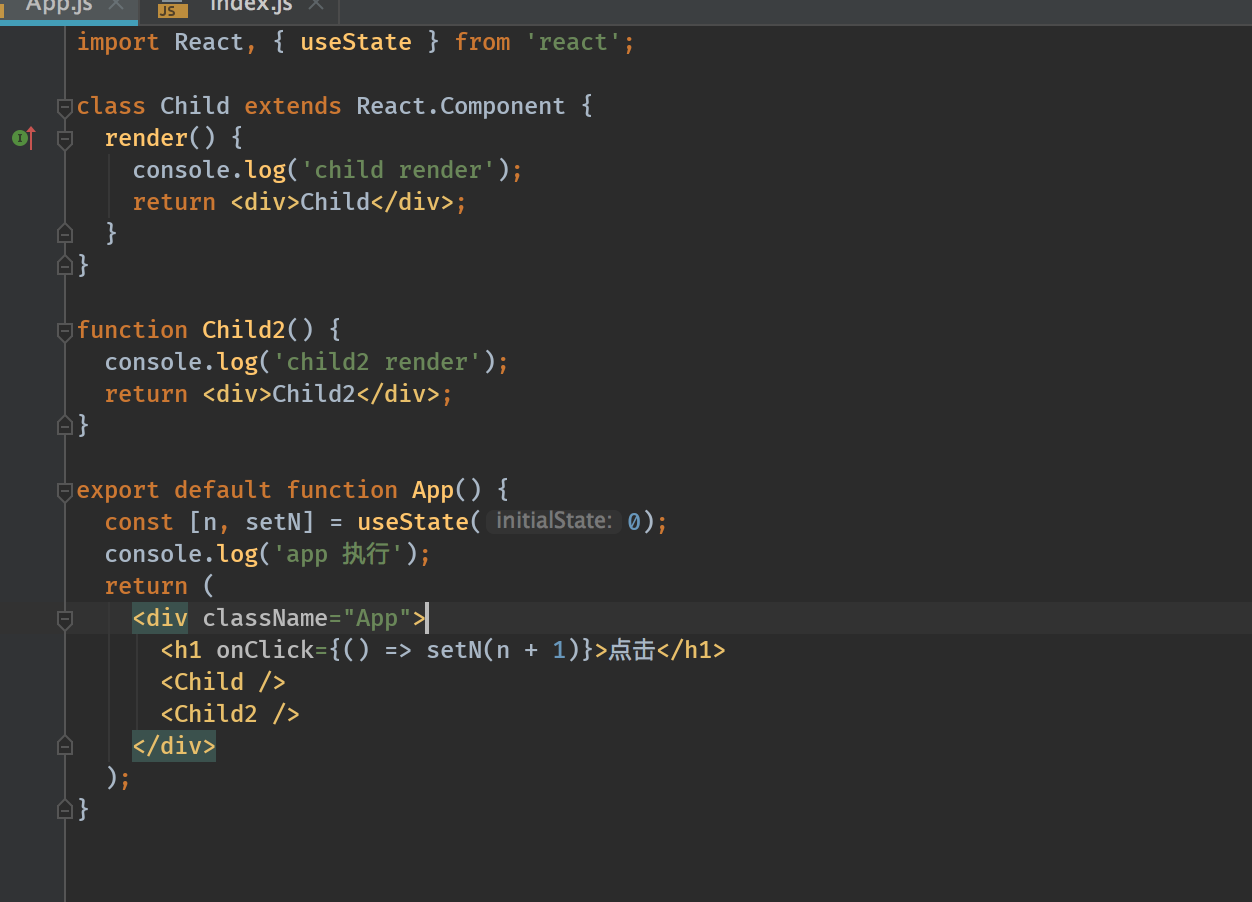The width and height of the screenshot is (1252, 902).
Task: Click the App function name in export line
Action: tap(433, 490)
